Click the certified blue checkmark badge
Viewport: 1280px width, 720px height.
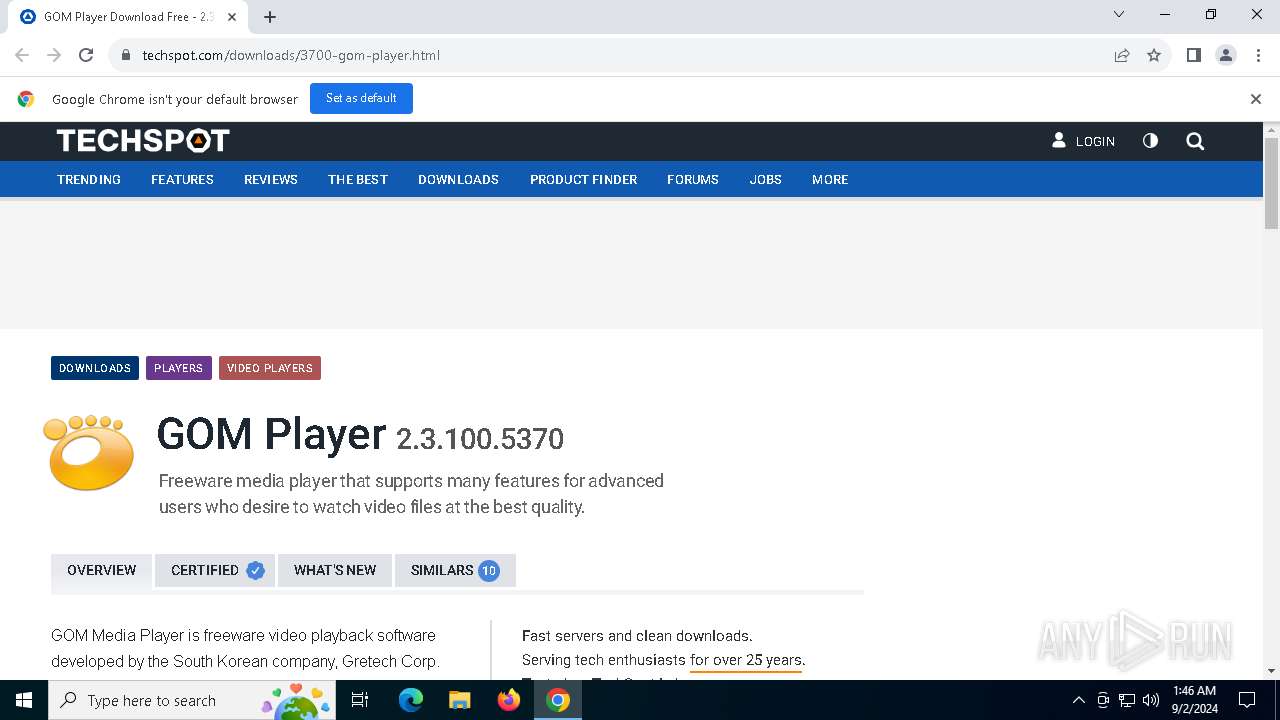[255, 570]
